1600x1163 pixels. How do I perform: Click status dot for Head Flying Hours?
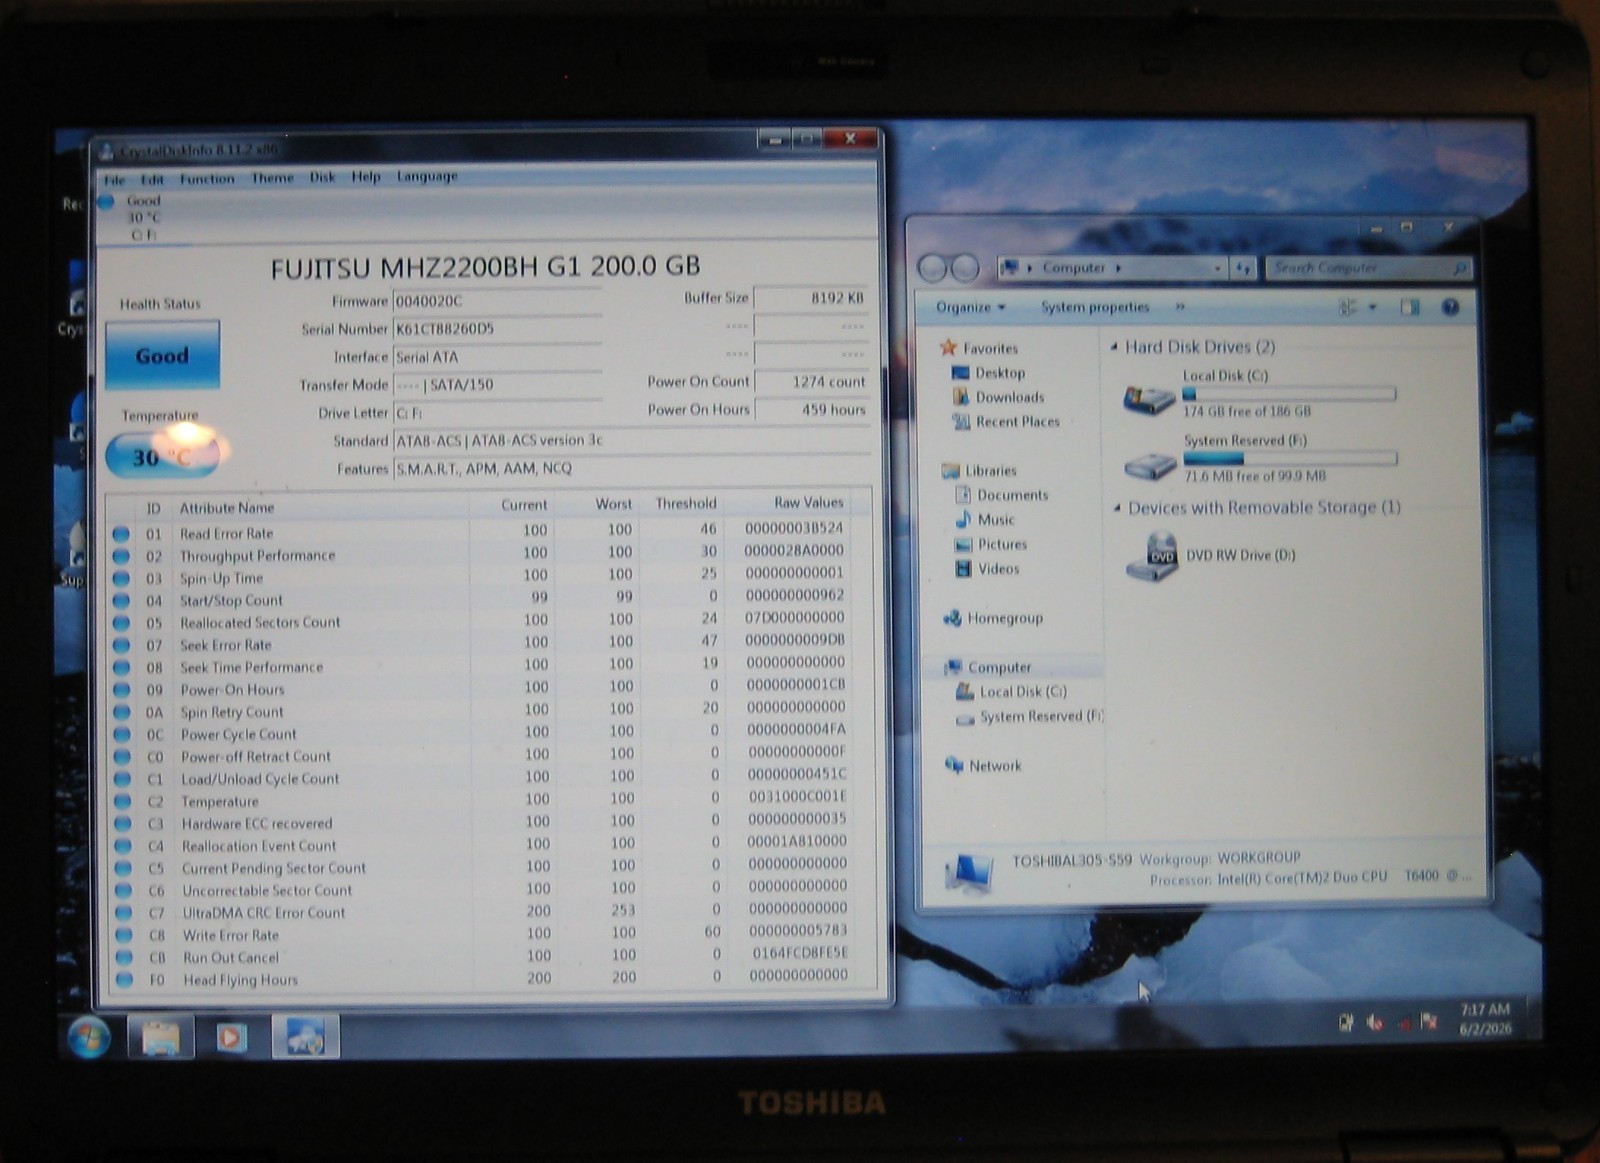click(124, 980)
